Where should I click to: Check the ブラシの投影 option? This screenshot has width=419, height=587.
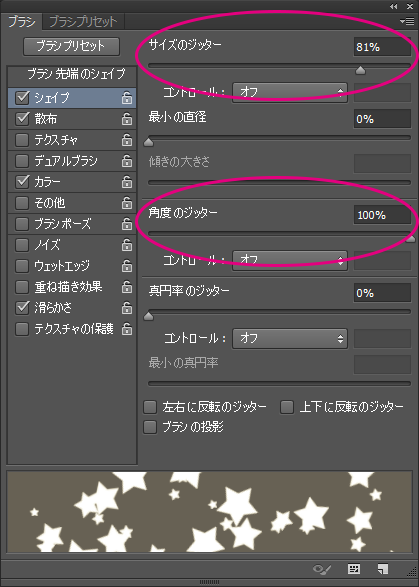click(150, 427)
